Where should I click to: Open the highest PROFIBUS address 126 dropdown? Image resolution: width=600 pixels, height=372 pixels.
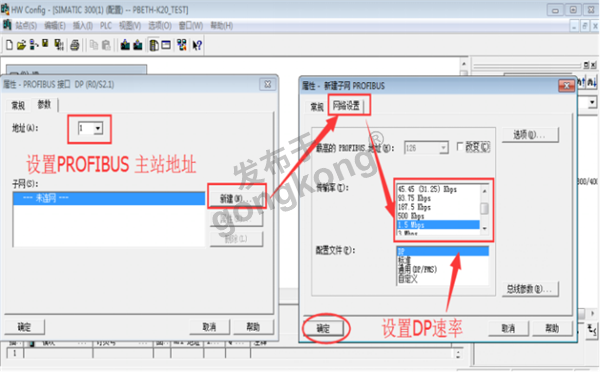click(443, 148)
